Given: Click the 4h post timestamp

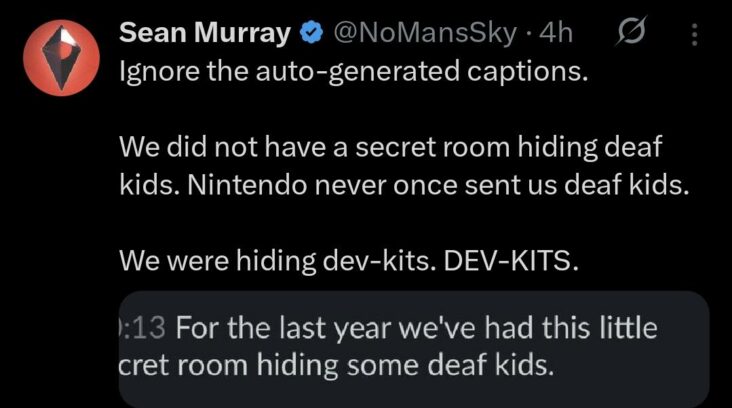Looking at the screenshot, I should (x=555, y=33).
